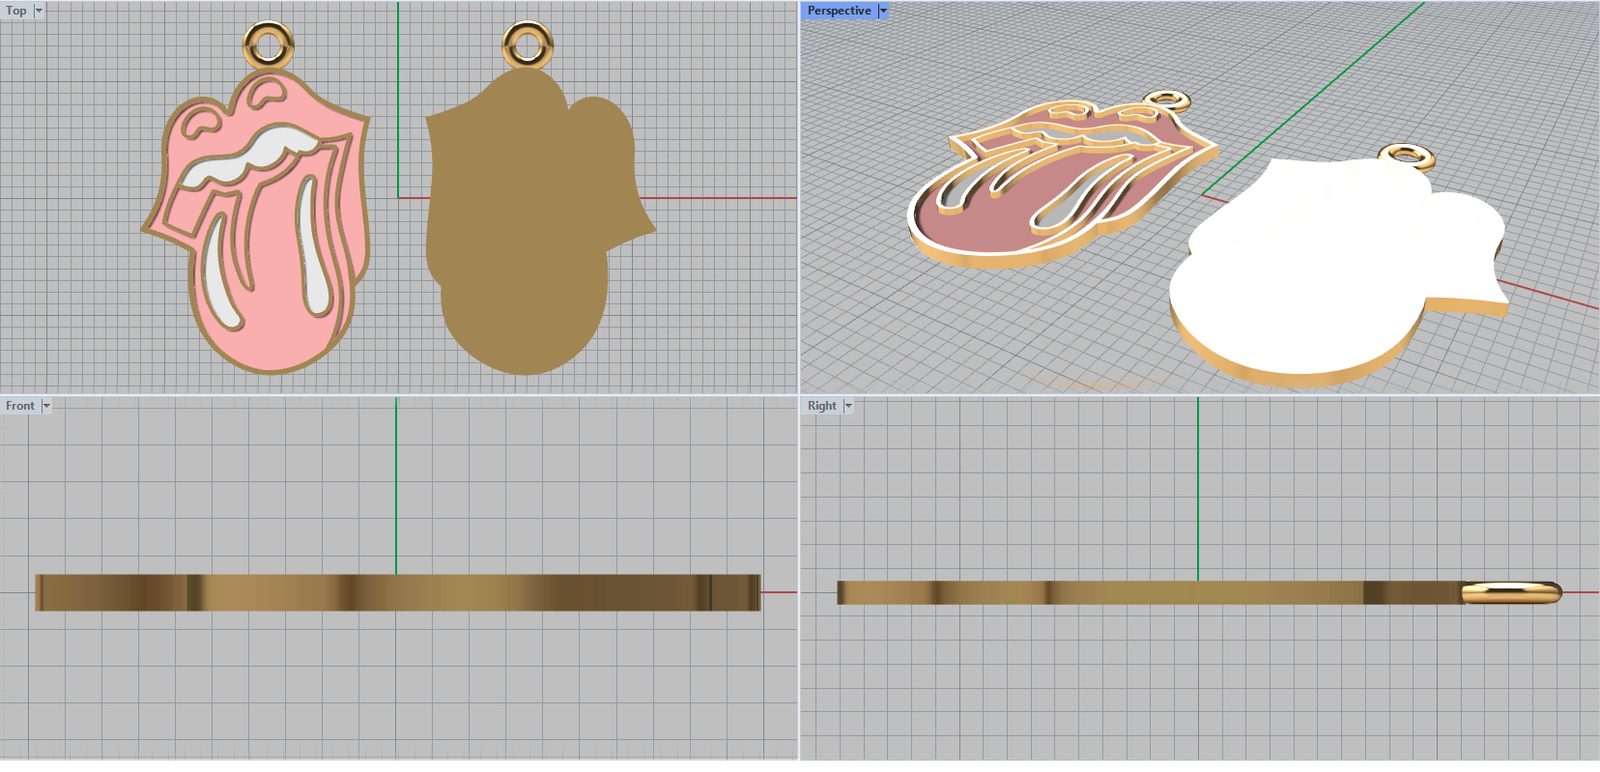Click the Top viewport title label
The width and height of the screenshot is (1600, 772).
pos(16,11)
